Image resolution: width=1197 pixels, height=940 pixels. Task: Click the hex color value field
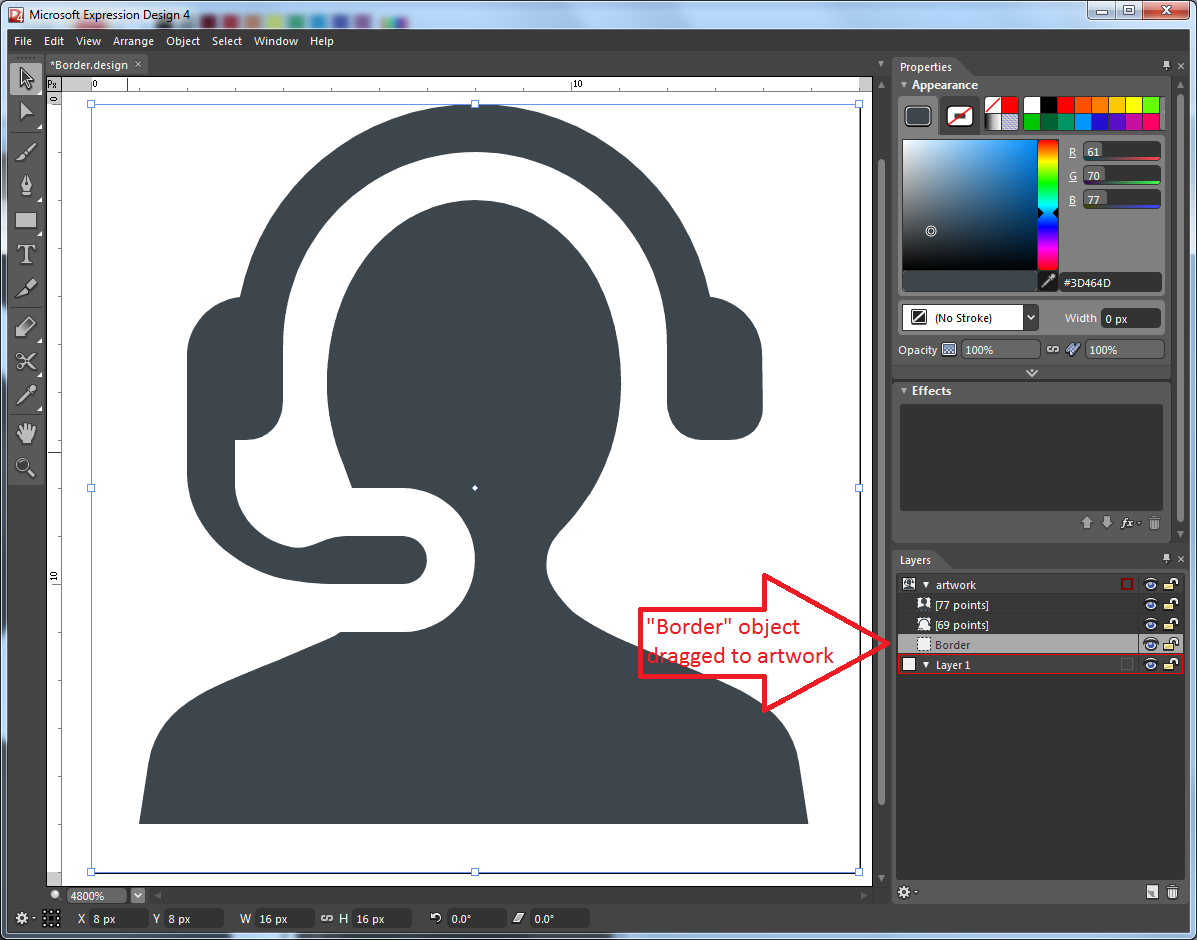tap(1110, 283)
